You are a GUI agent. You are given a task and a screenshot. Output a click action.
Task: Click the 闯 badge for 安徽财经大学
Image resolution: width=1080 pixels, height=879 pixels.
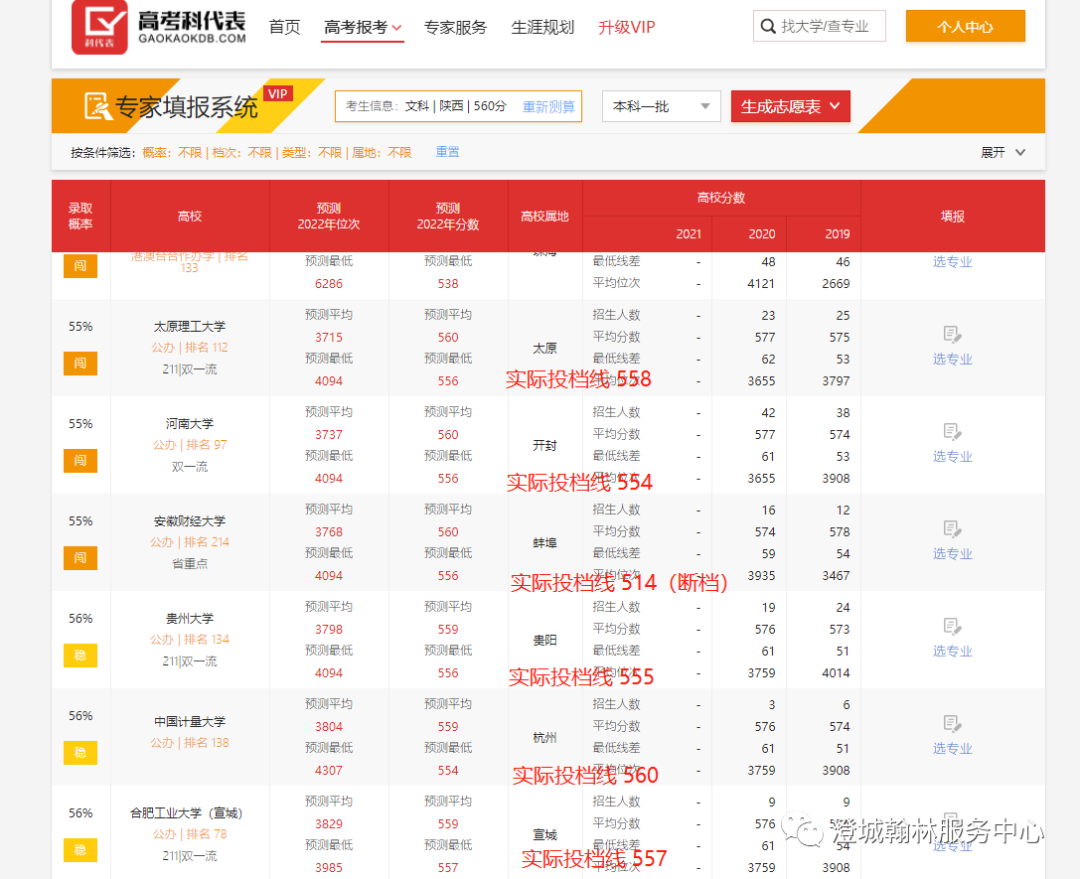[80, 557]
